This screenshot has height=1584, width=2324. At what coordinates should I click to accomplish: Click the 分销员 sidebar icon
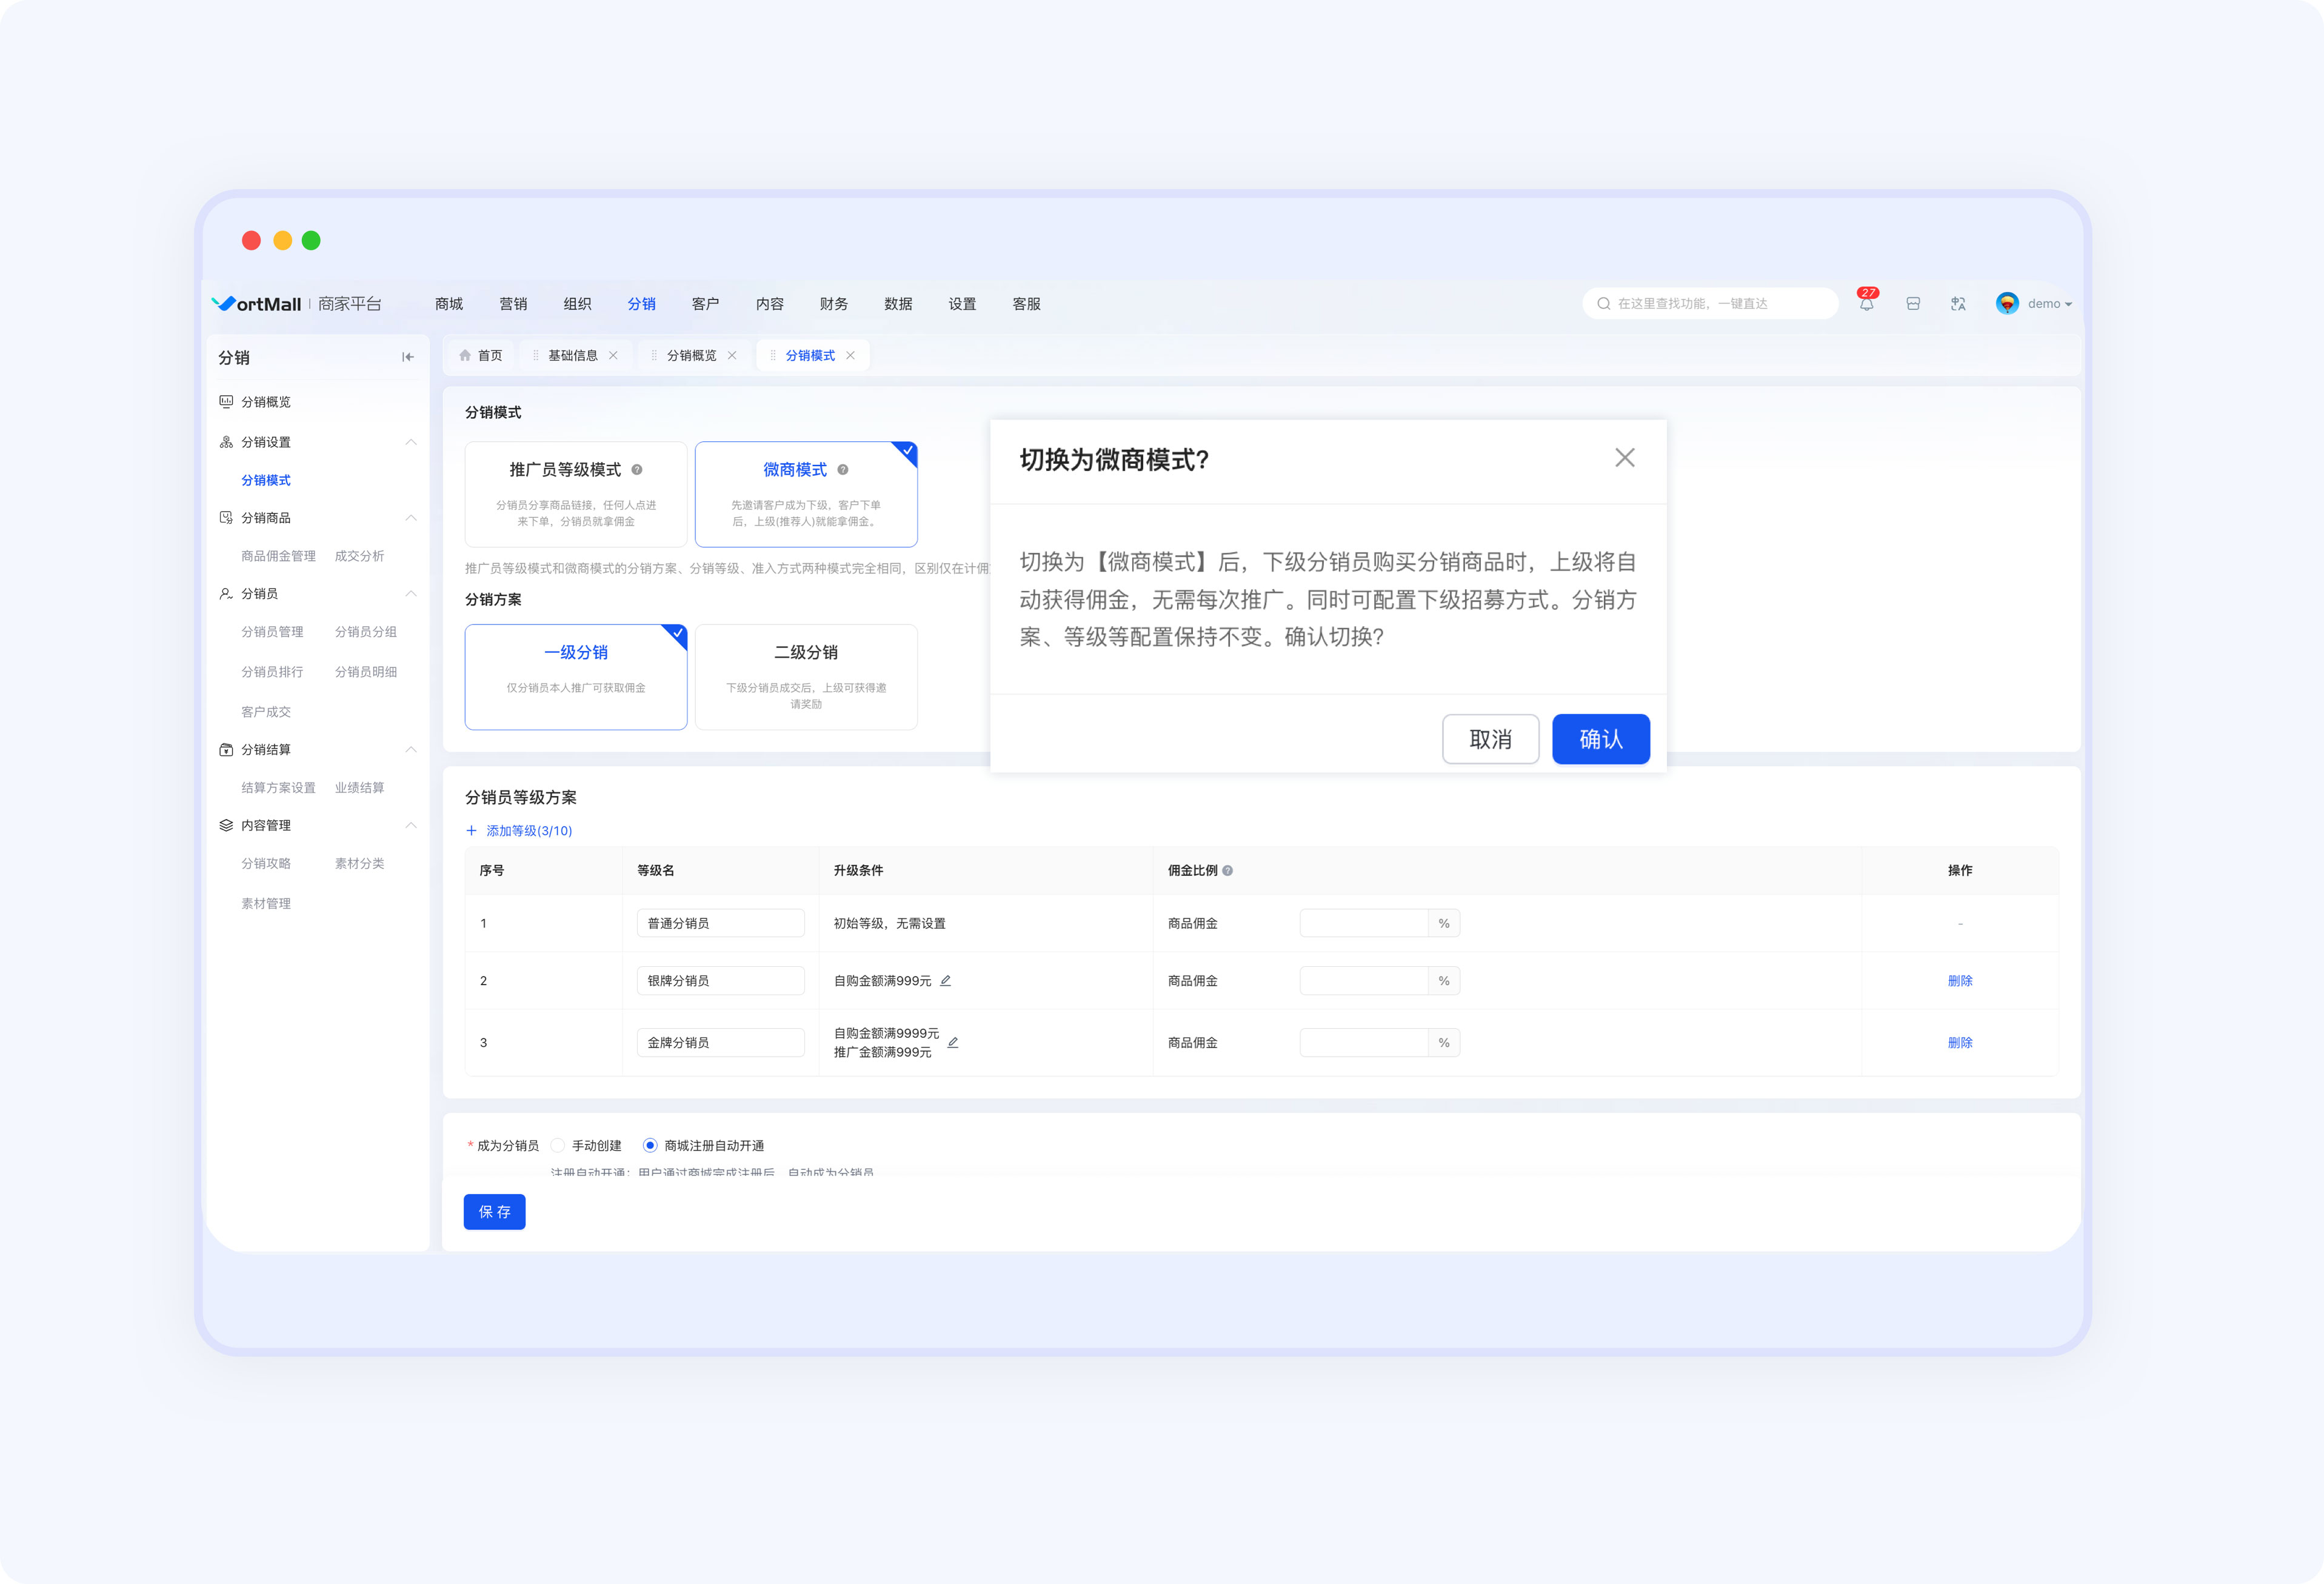coord(226,594)
